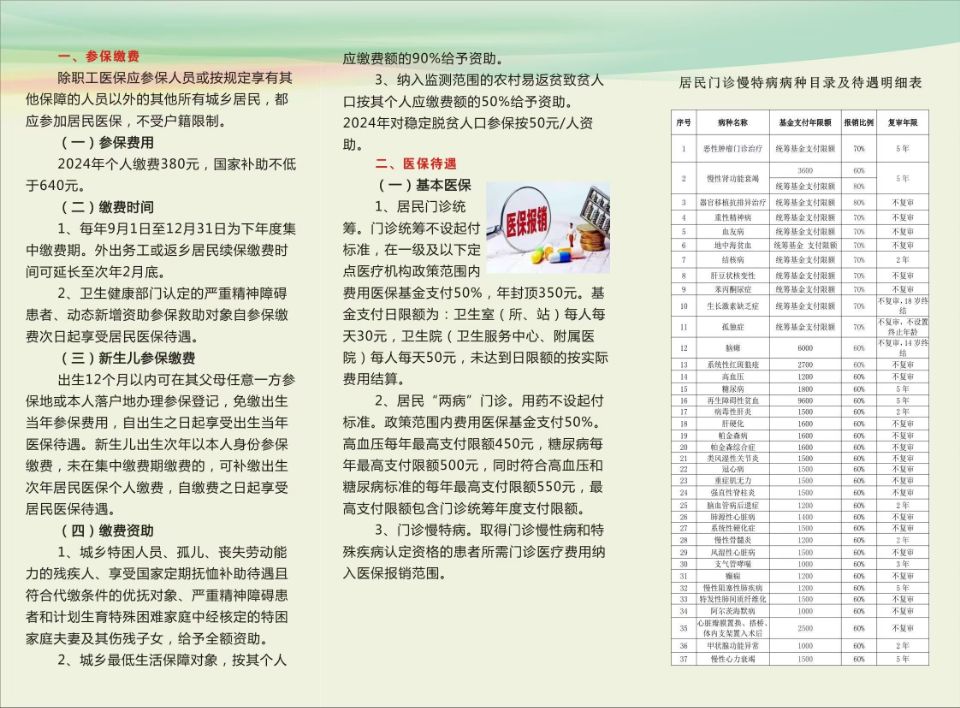Screen dimensions: 960x708
Task: Click the table cell 系统性硬化症
Action: pos(733,528)
